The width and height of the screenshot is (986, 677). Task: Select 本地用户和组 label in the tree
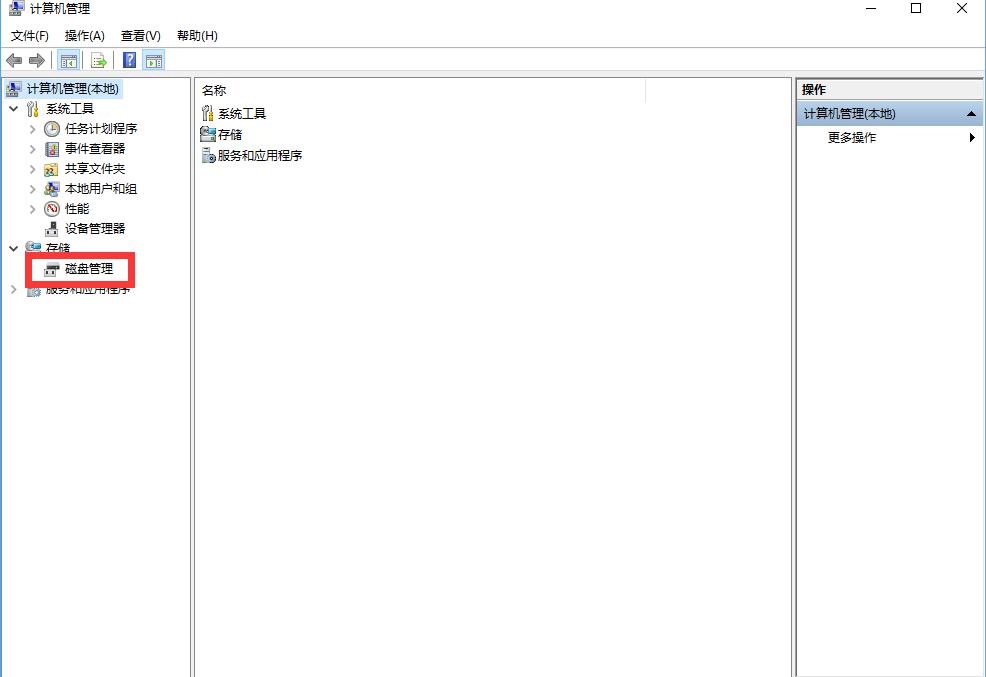[101, 189]
